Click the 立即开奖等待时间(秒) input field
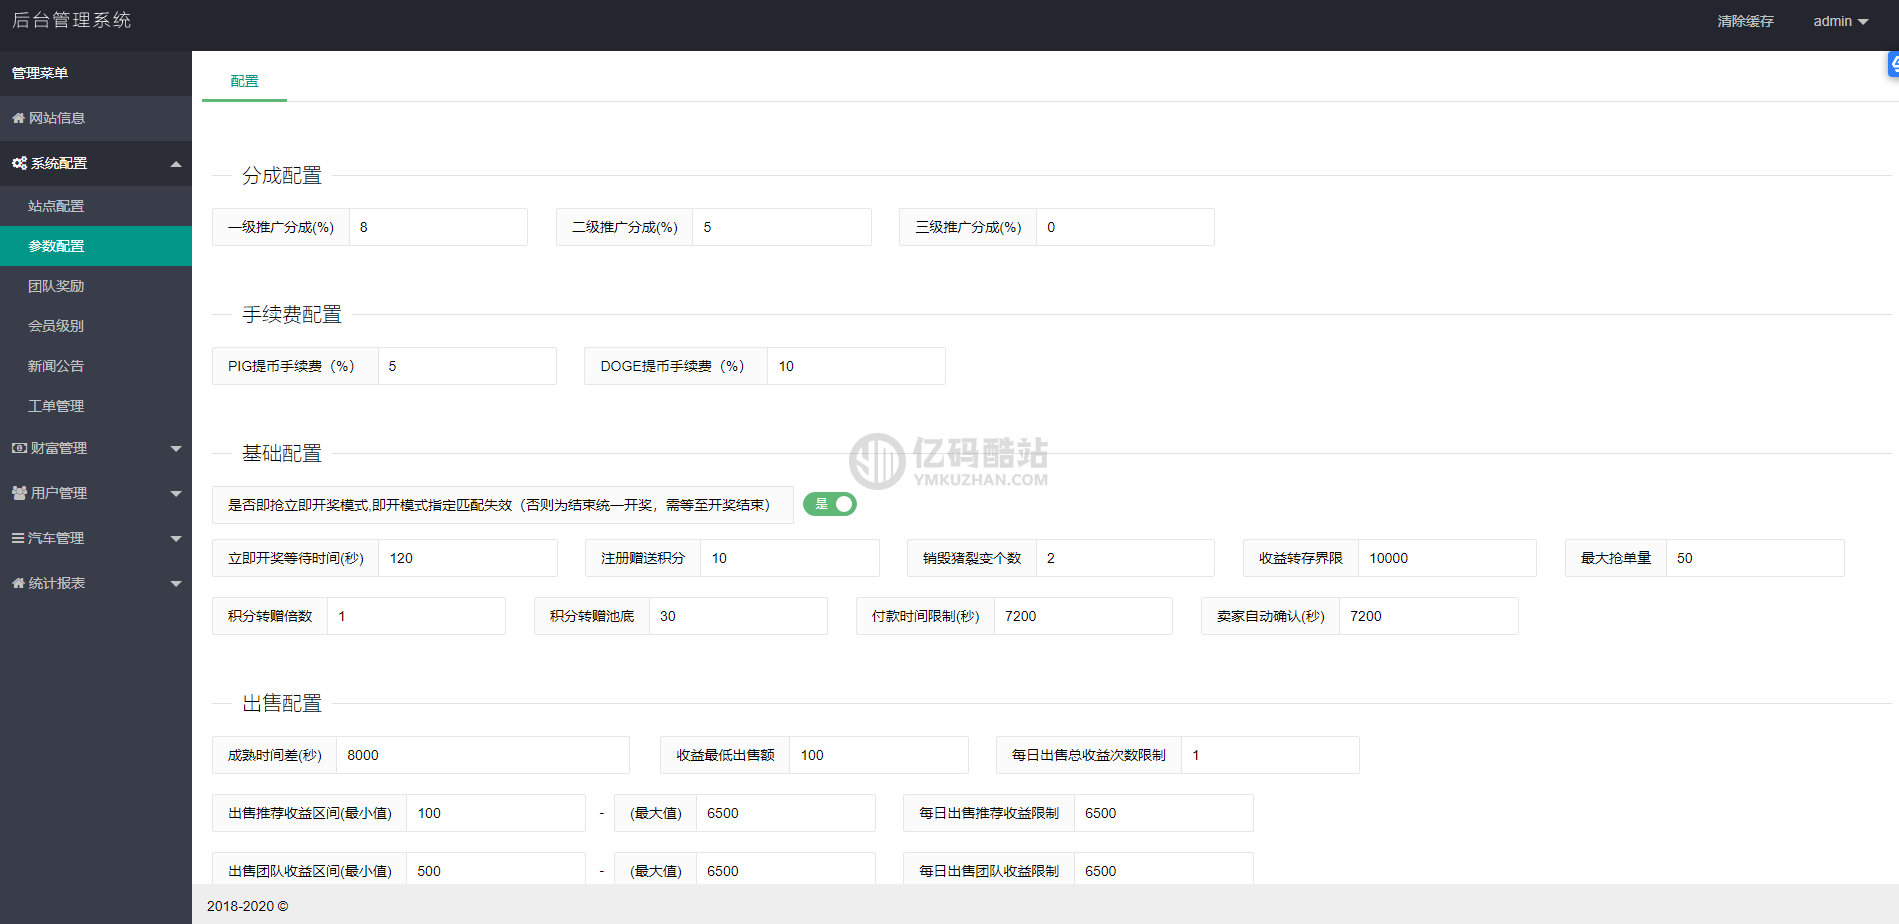 click(468, 558)
